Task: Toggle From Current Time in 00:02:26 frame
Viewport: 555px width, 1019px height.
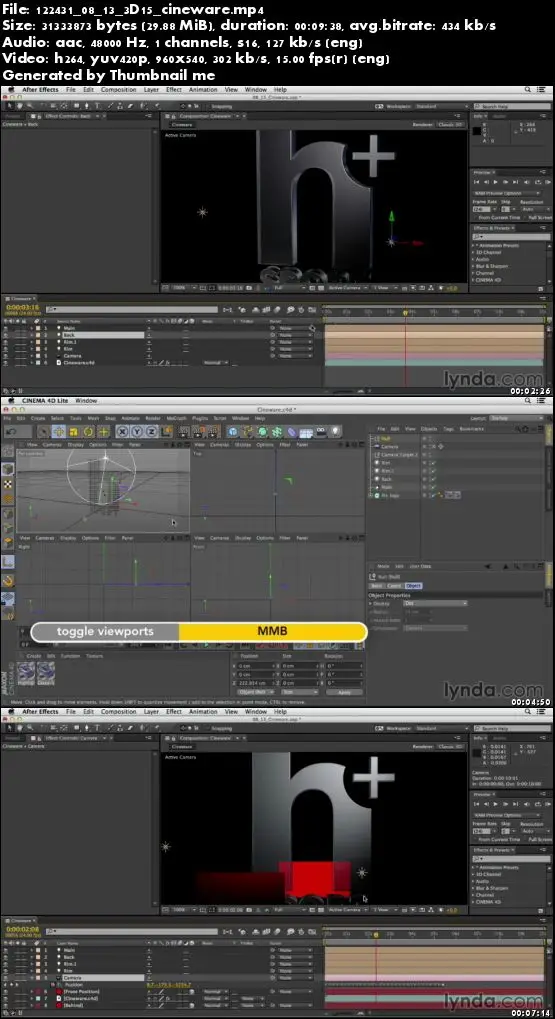Action: pos(474,218)
